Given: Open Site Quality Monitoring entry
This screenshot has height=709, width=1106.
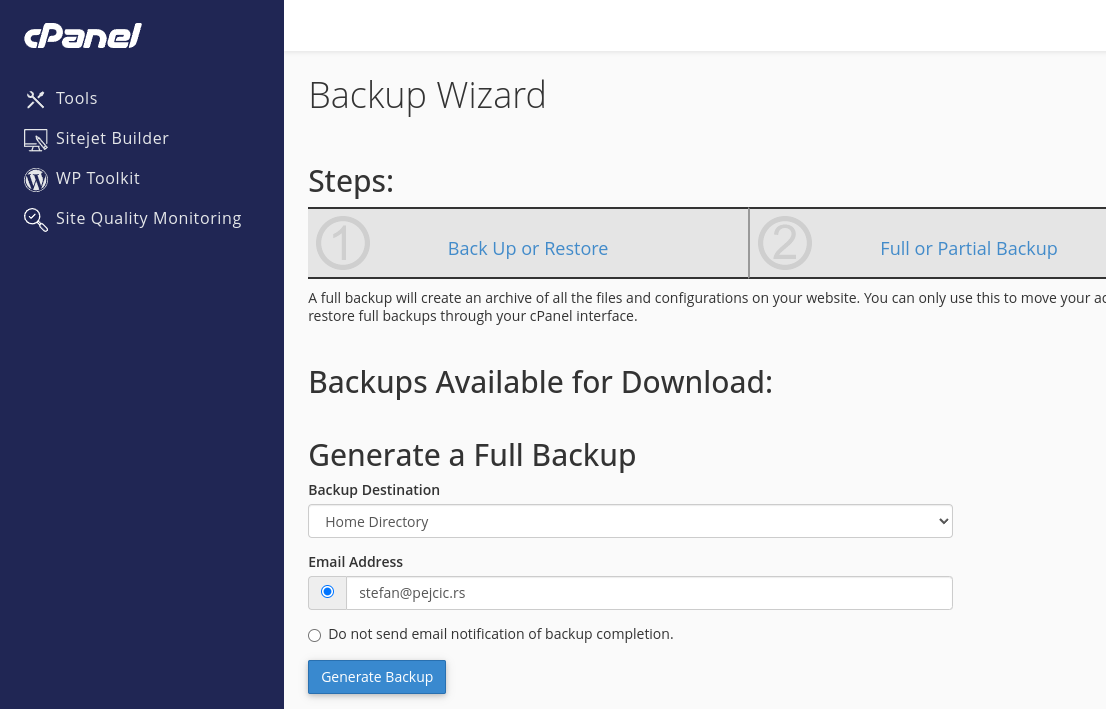Looking at the screenshot, I should (148, 219).
